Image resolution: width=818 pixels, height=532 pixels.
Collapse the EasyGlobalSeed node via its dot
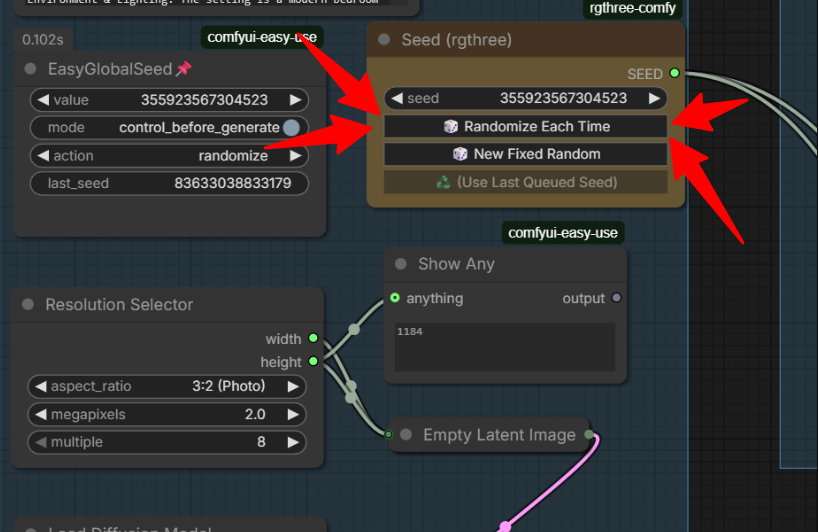click(x=30, y=69)
